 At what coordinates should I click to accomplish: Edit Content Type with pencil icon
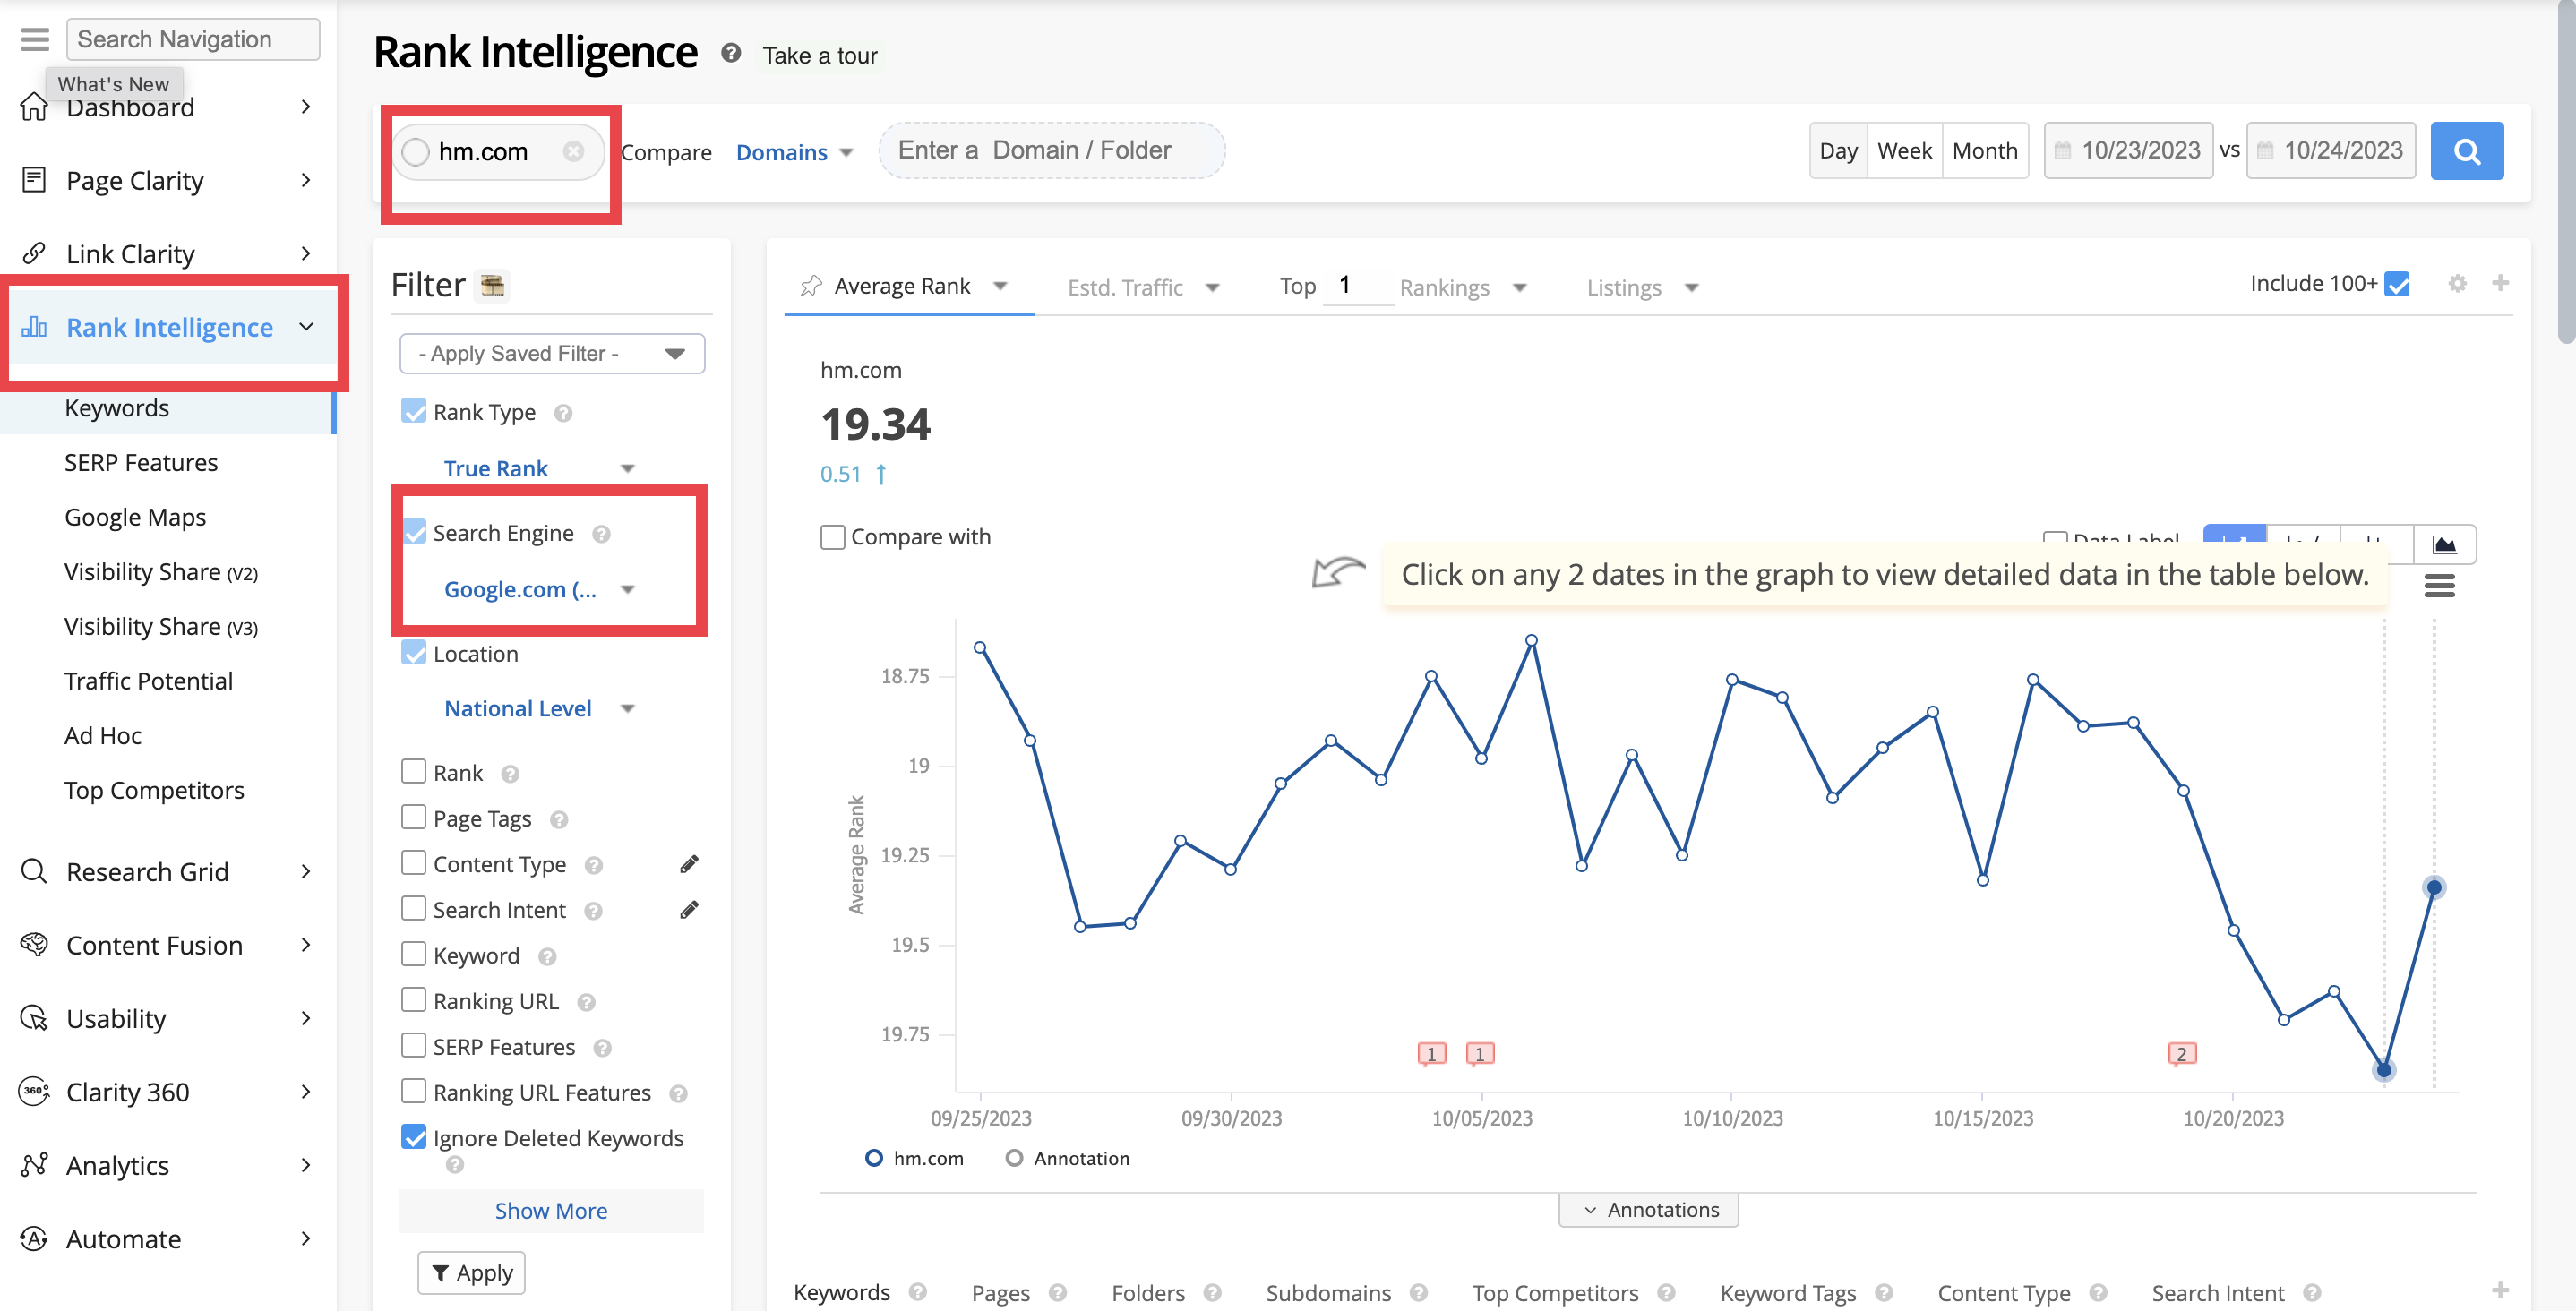click(x=689, y=864)
